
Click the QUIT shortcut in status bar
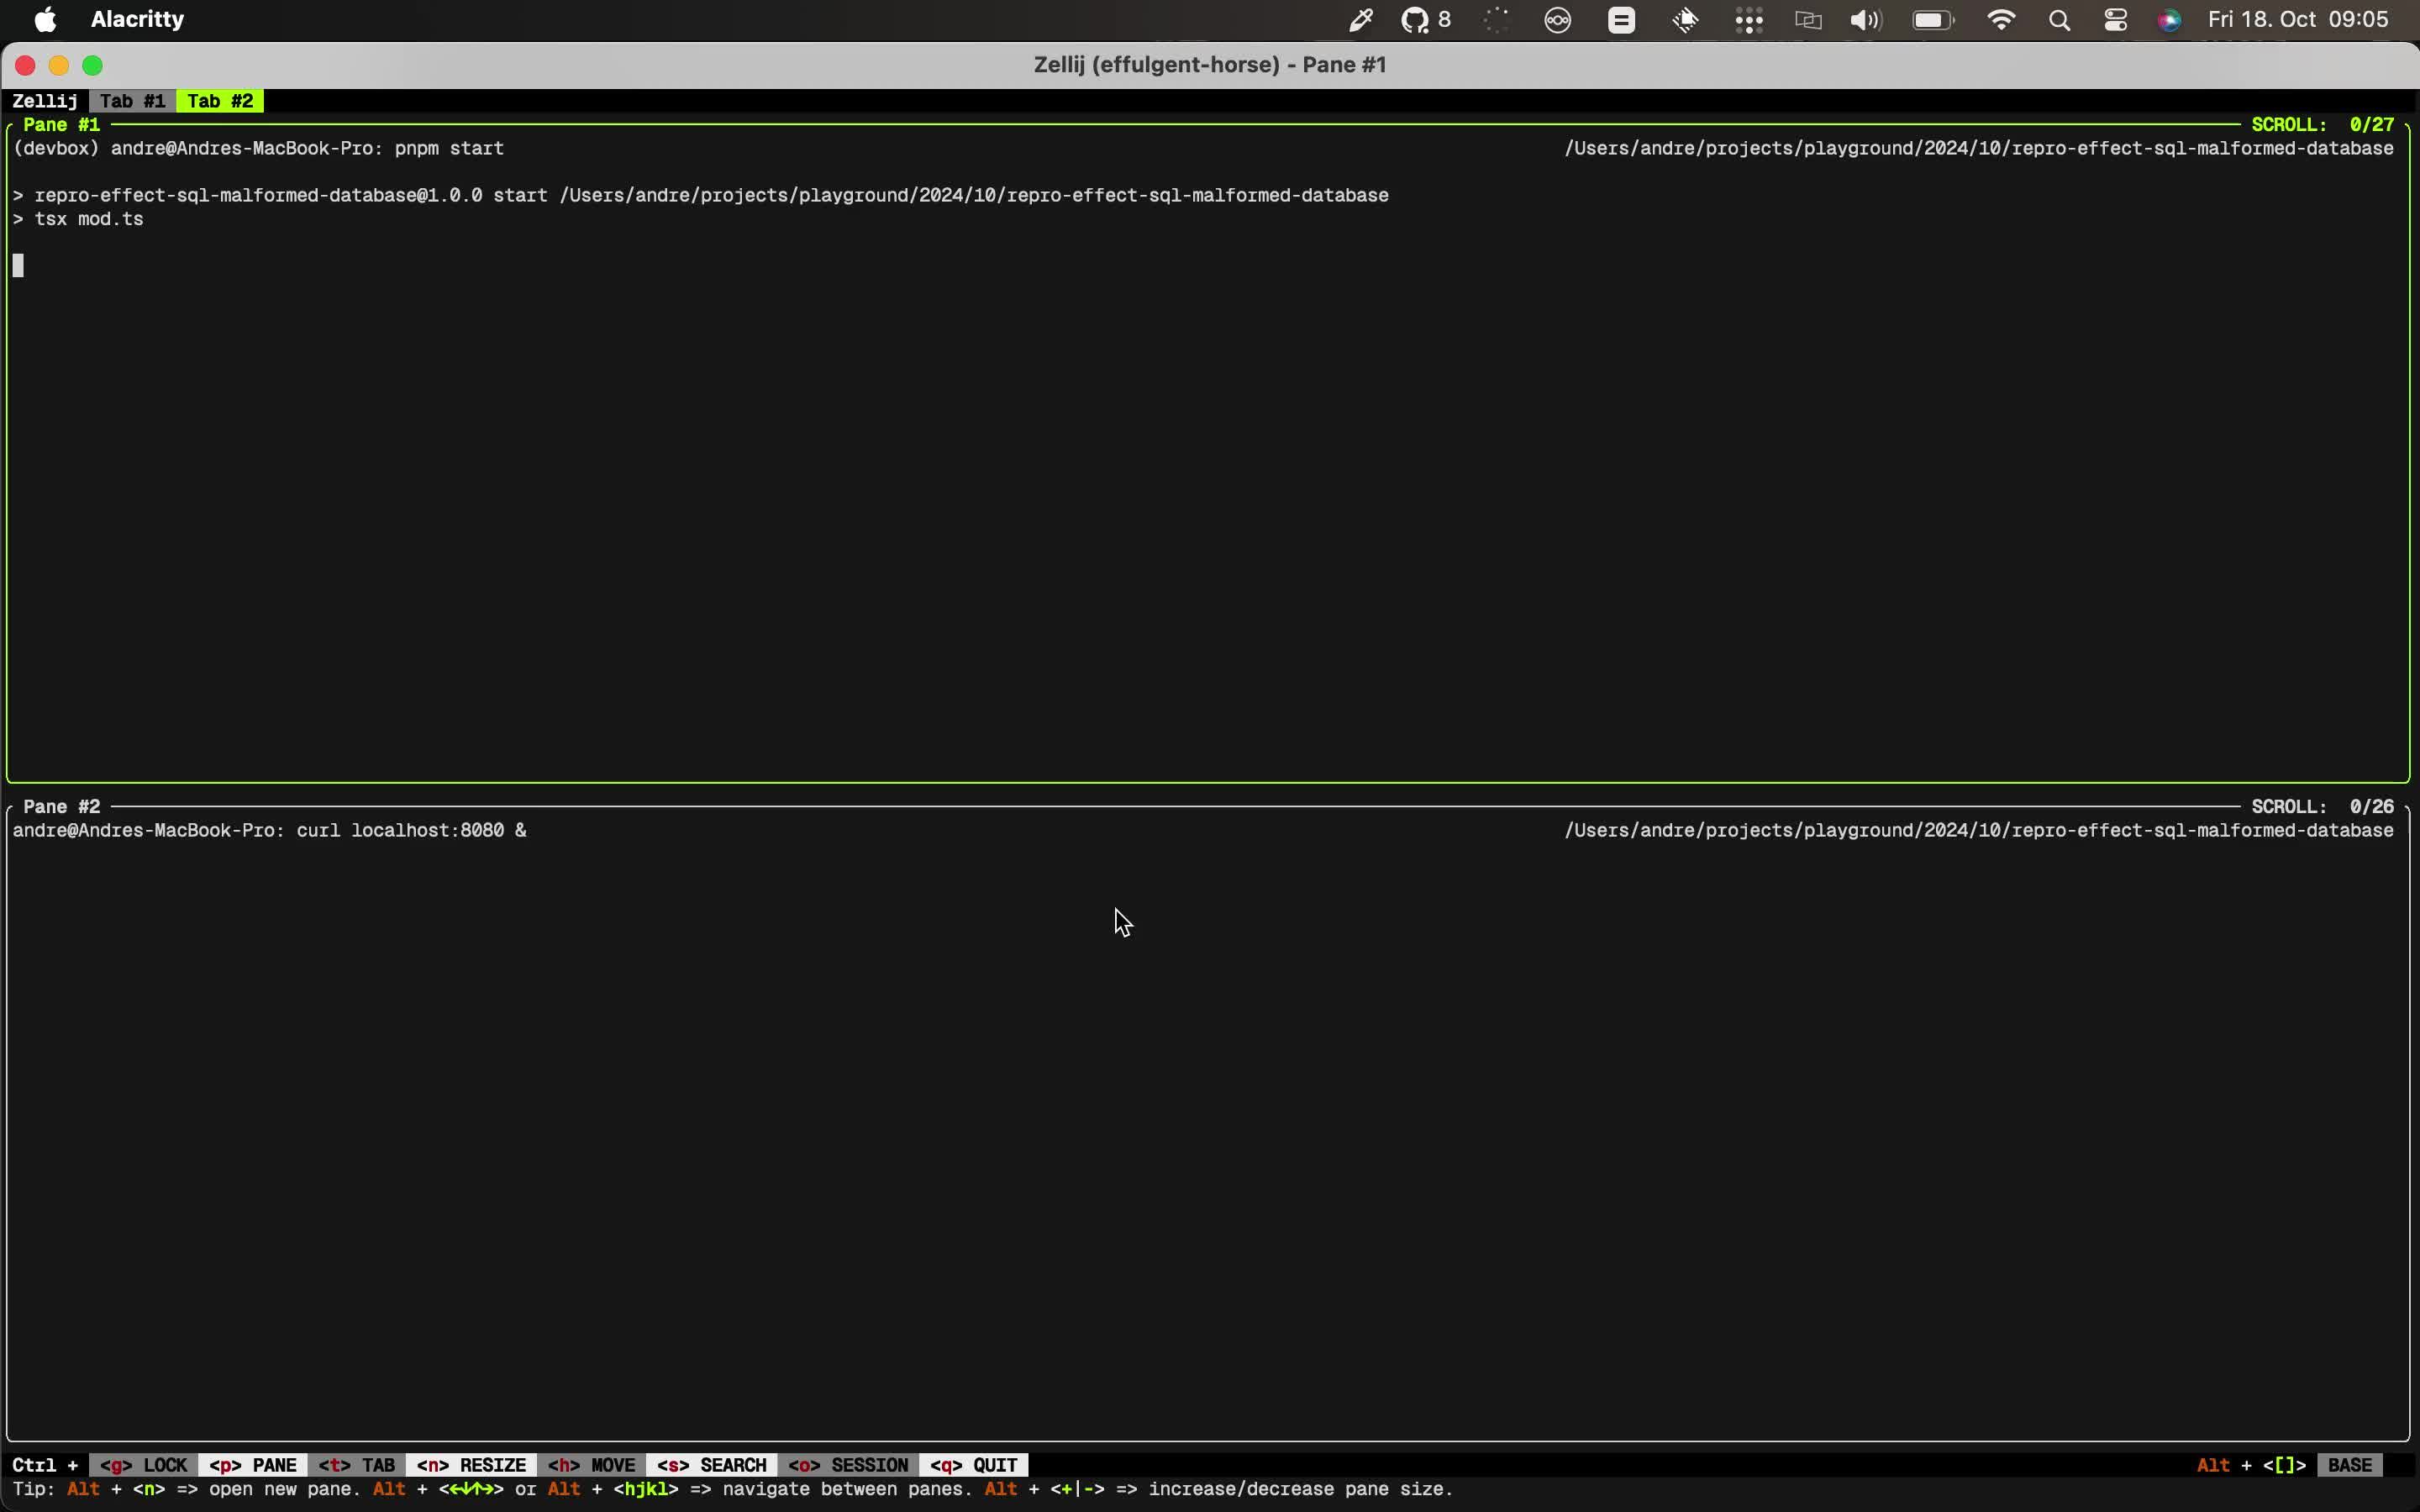pos(973,1465)
